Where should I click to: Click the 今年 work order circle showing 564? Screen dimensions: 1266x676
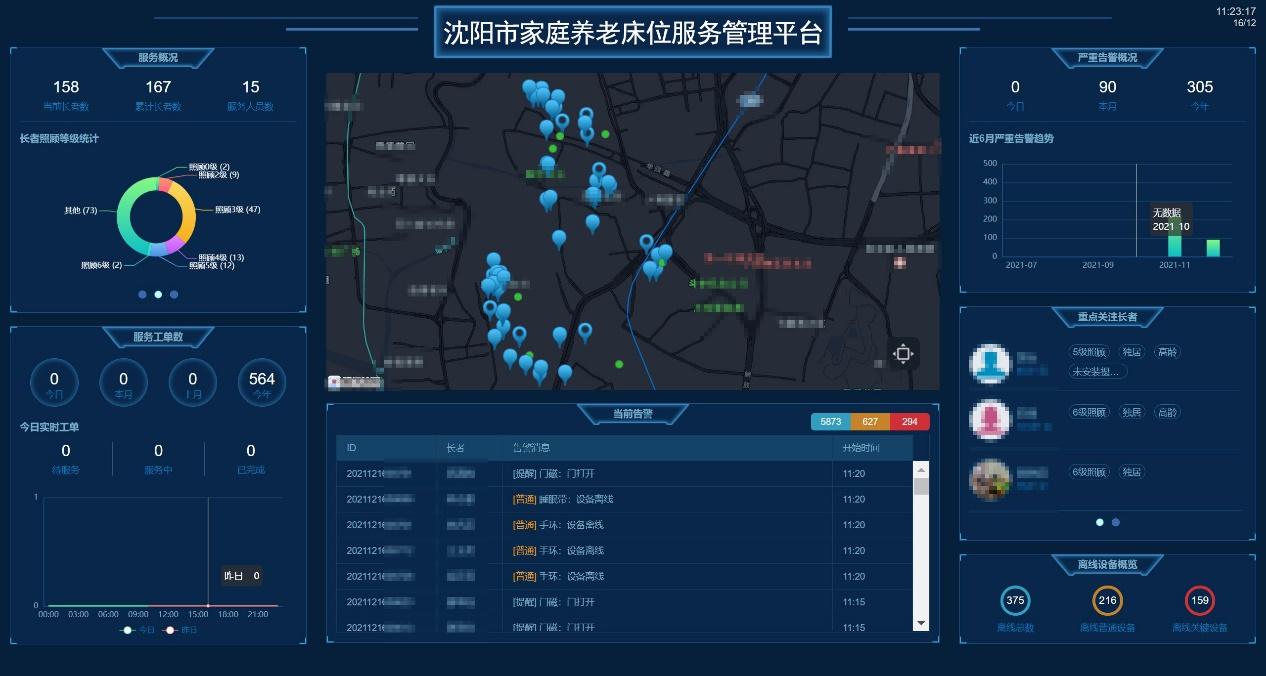point(261,382)
